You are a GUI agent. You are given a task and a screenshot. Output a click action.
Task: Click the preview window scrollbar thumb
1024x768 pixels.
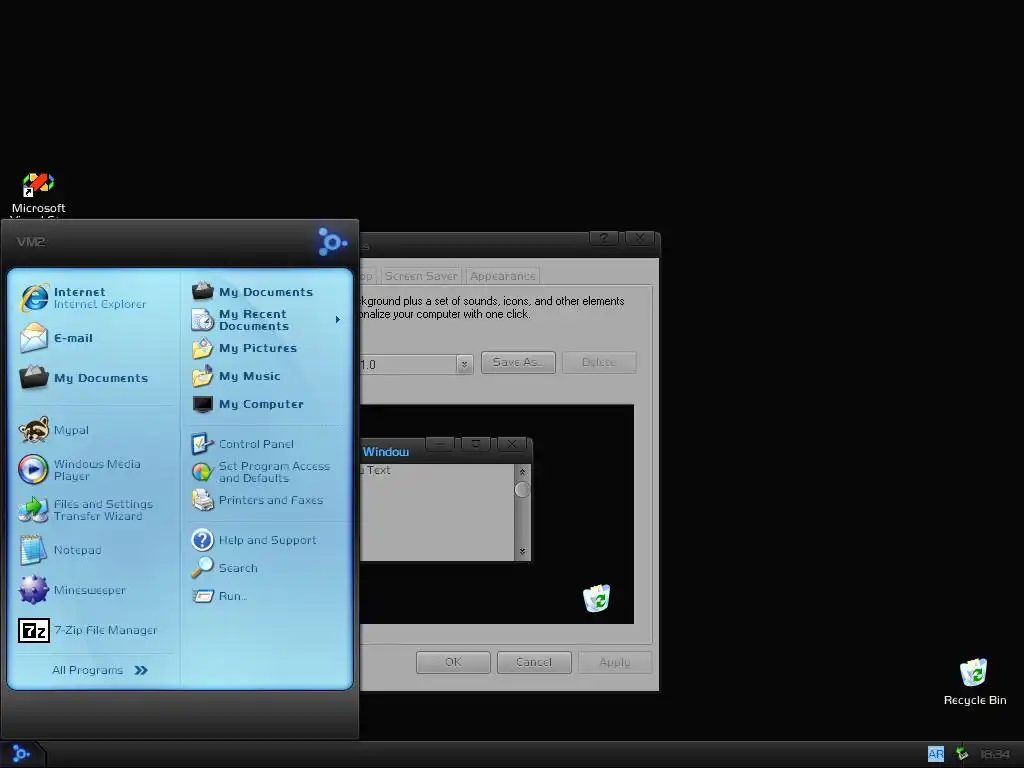(x=522, y=490)
